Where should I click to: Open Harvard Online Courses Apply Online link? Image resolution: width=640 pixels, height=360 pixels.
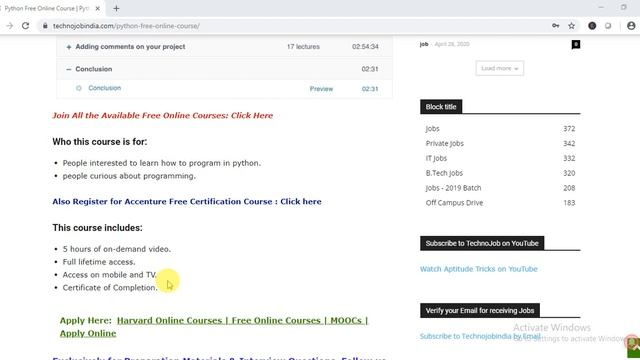213,327
